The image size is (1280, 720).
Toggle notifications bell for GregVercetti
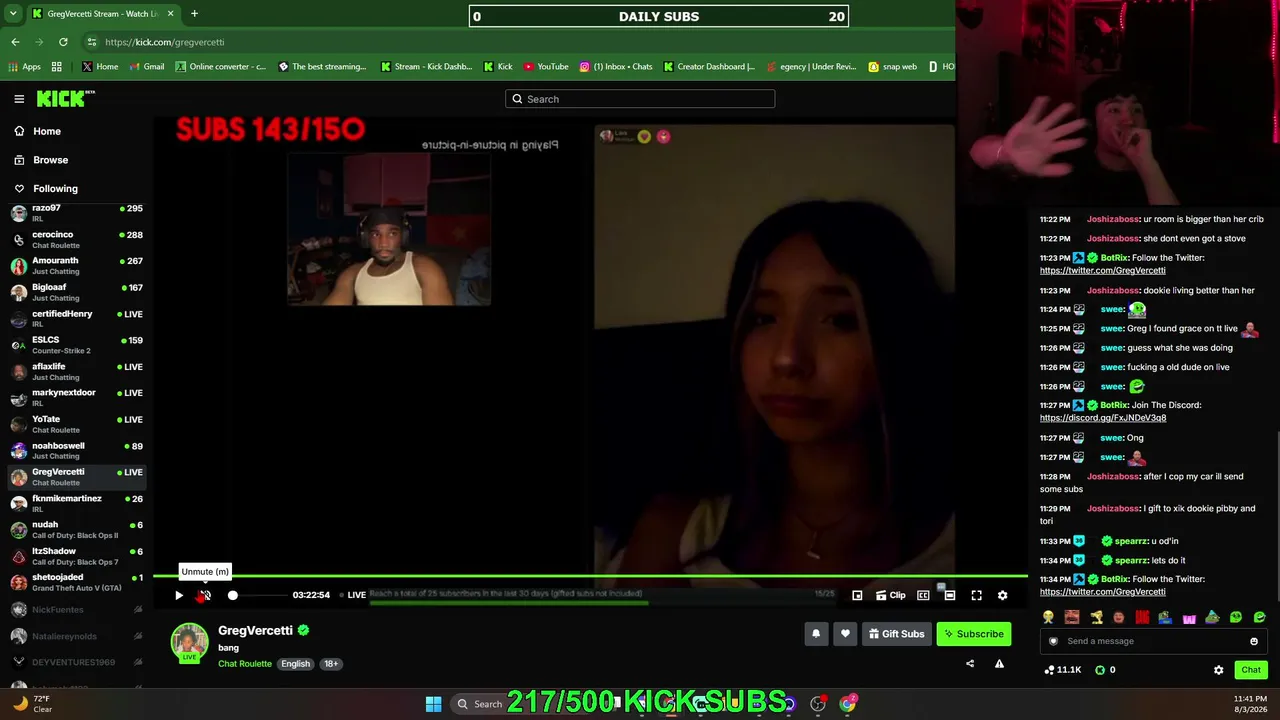pos(816,633)
